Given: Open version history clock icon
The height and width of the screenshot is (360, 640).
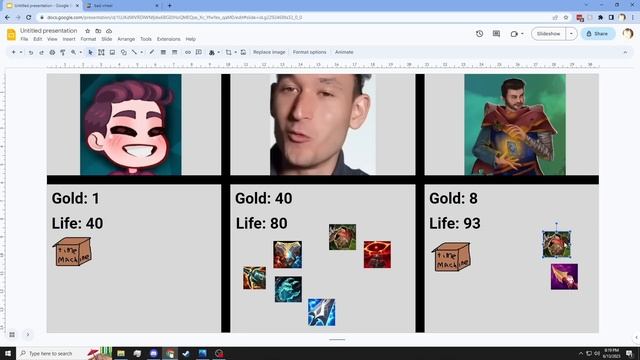Looking at the screenshot, I should pyautogui.click(x=480, y=34).
